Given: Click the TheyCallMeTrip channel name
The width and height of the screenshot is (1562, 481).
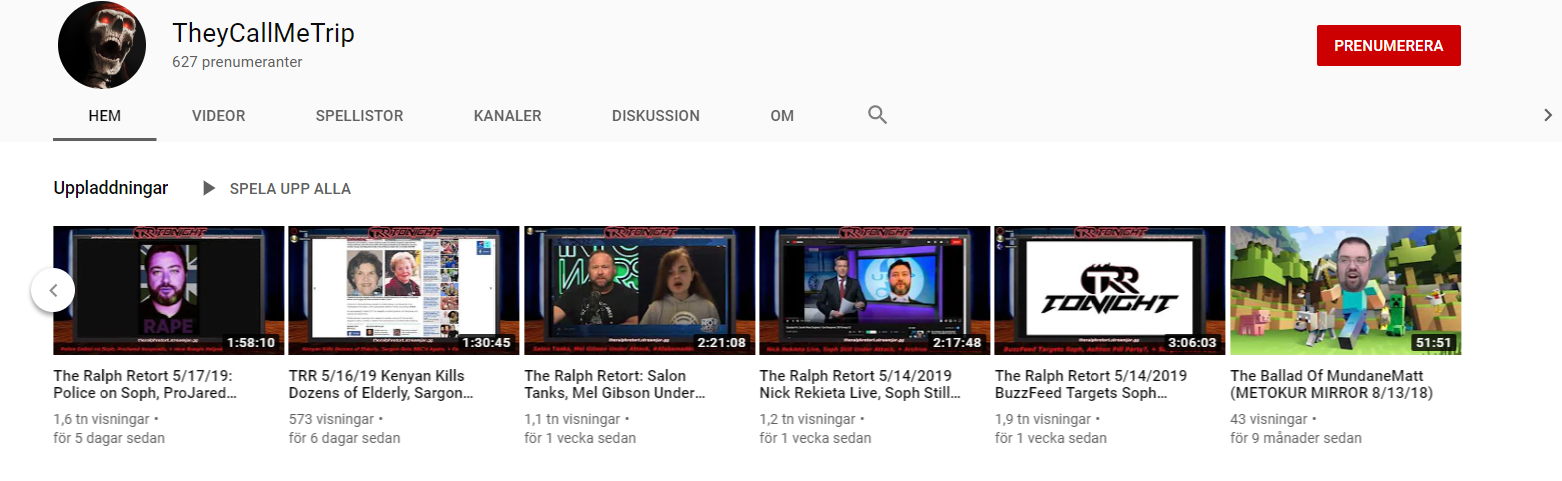Looking at the screenshot, I should pyautogui.click(x=263, y=33).
